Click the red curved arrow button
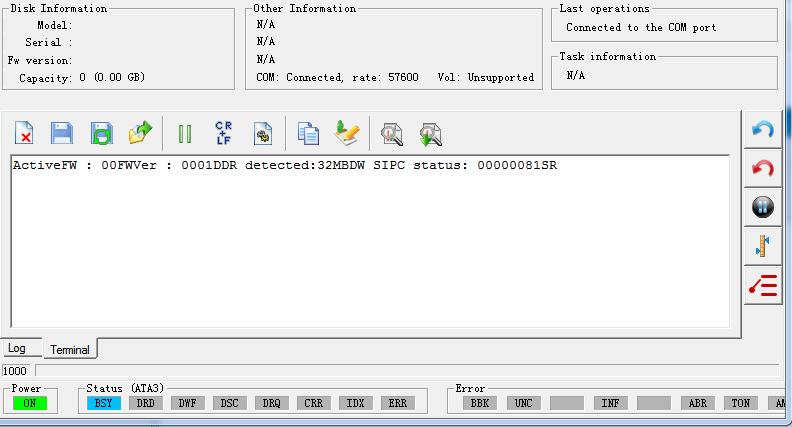This screenshot has width=792, height=427. (763, 168)
